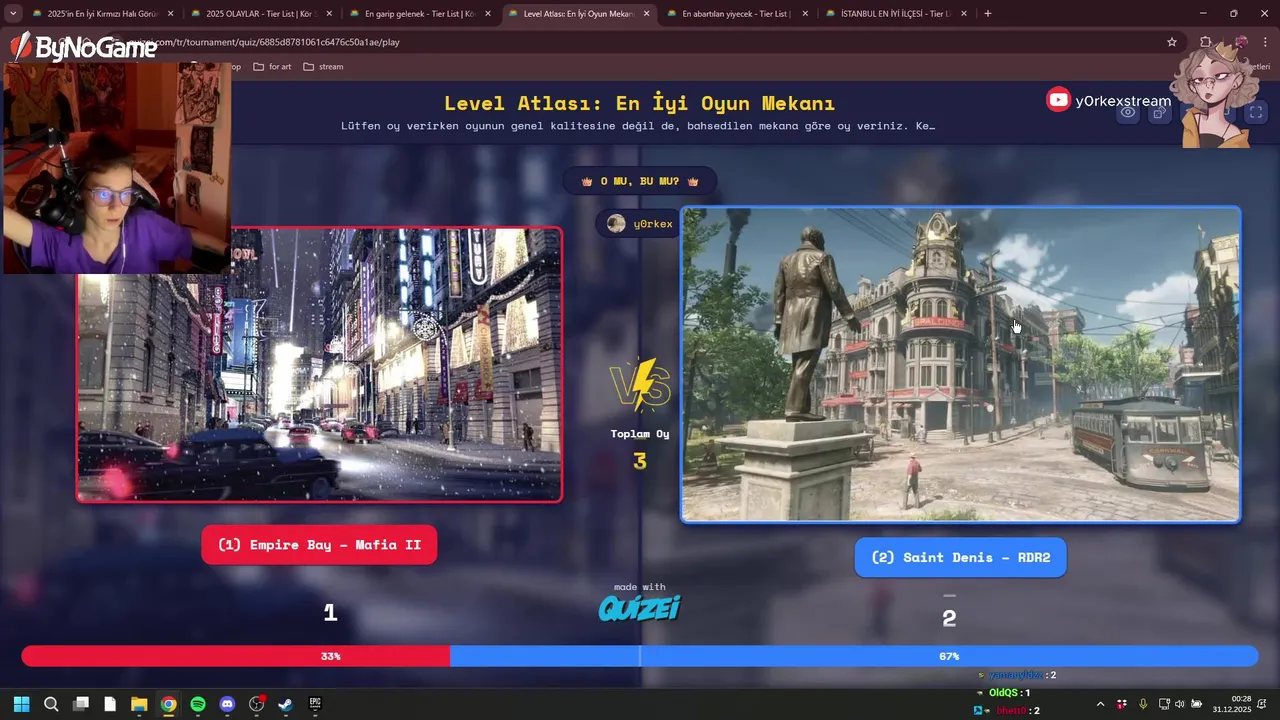
Task: Open the 'for art' bookmarks folder
Action: tap(272, 67)
